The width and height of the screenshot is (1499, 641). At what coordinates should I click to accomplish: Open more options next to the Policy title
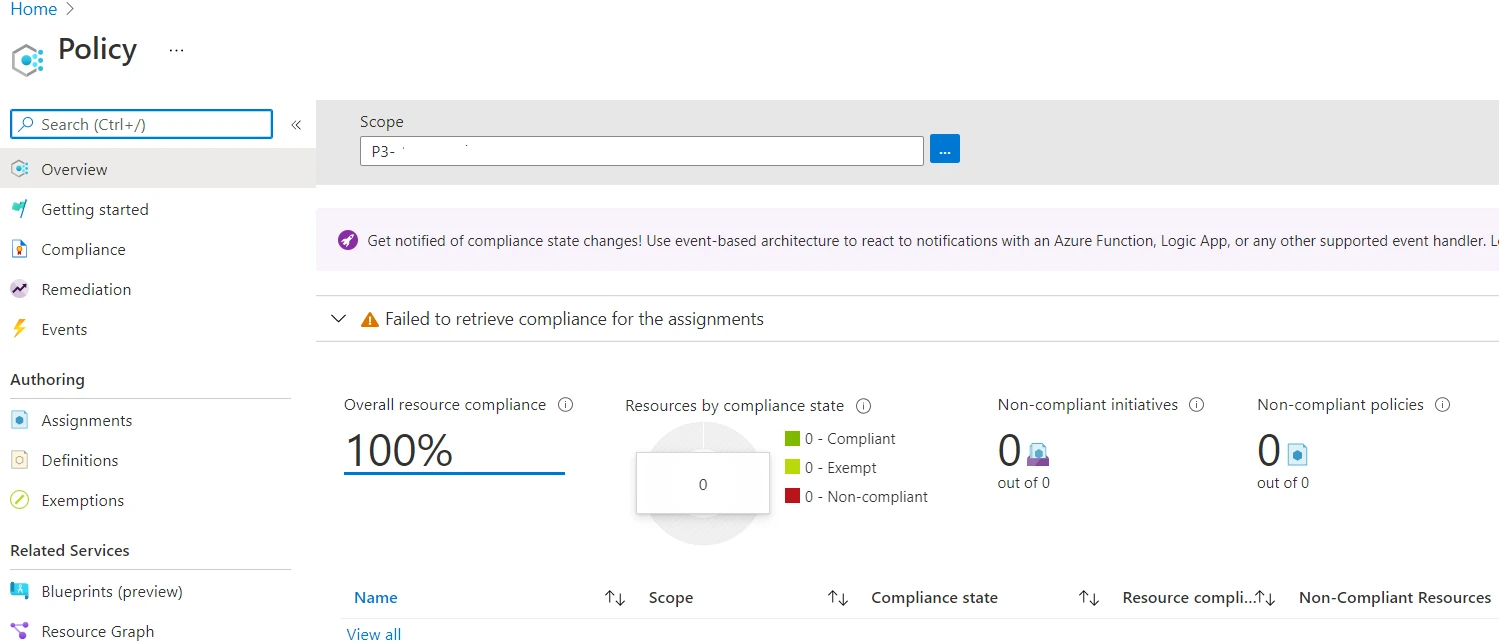[176, 50]
